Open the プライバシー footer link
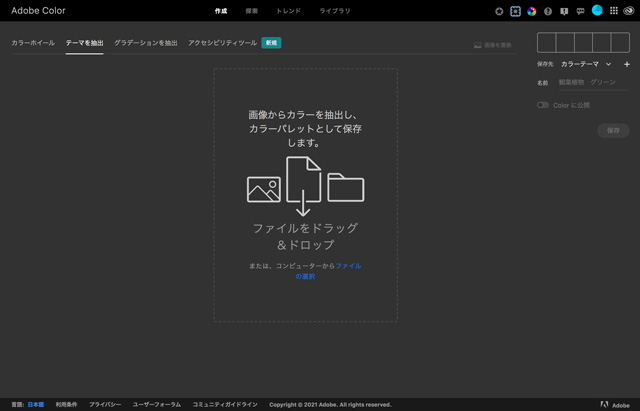Screen dimensions: 640x411 [105, 404]
